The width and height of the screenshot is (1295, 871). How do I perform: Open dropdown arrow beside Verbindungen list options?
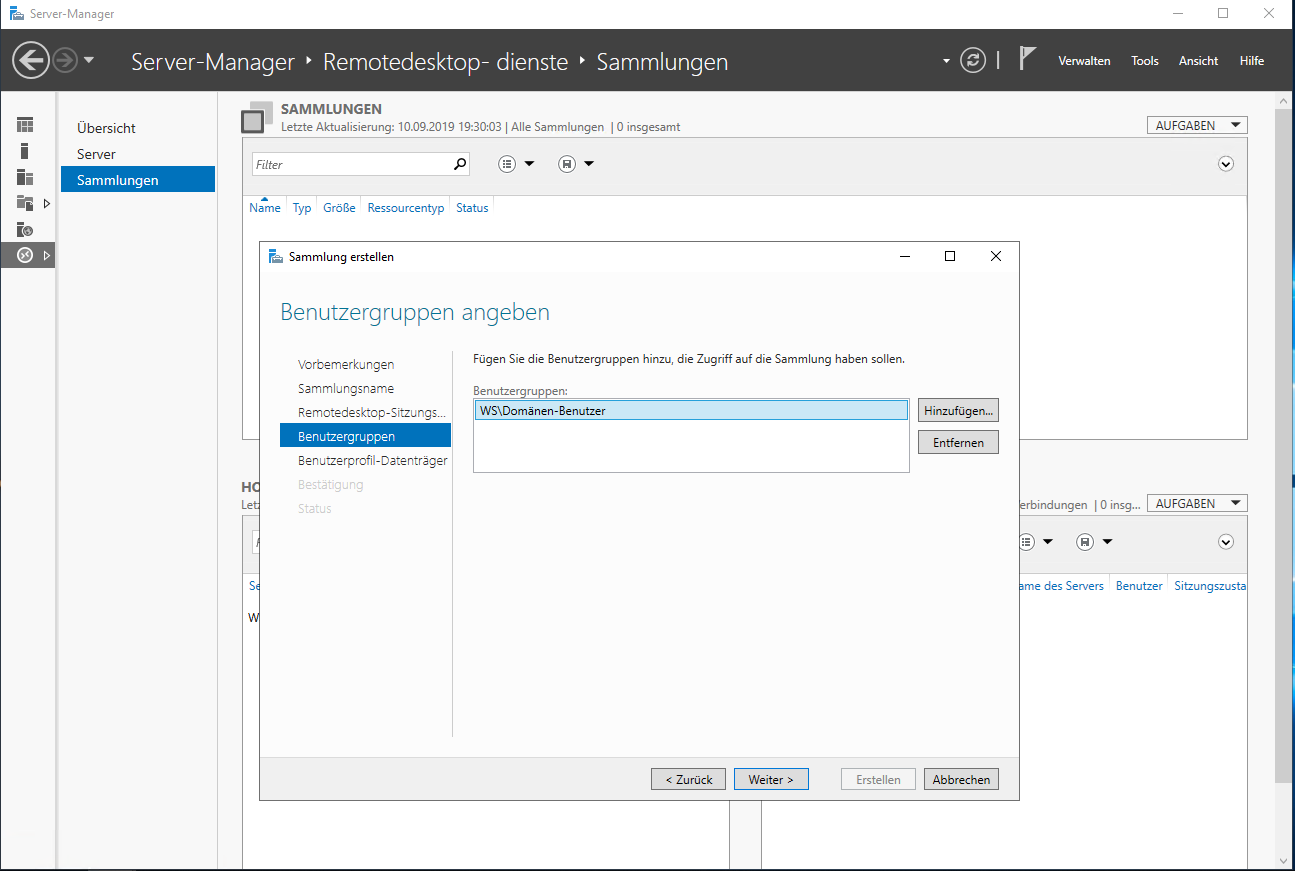[x=1048, y=542]
